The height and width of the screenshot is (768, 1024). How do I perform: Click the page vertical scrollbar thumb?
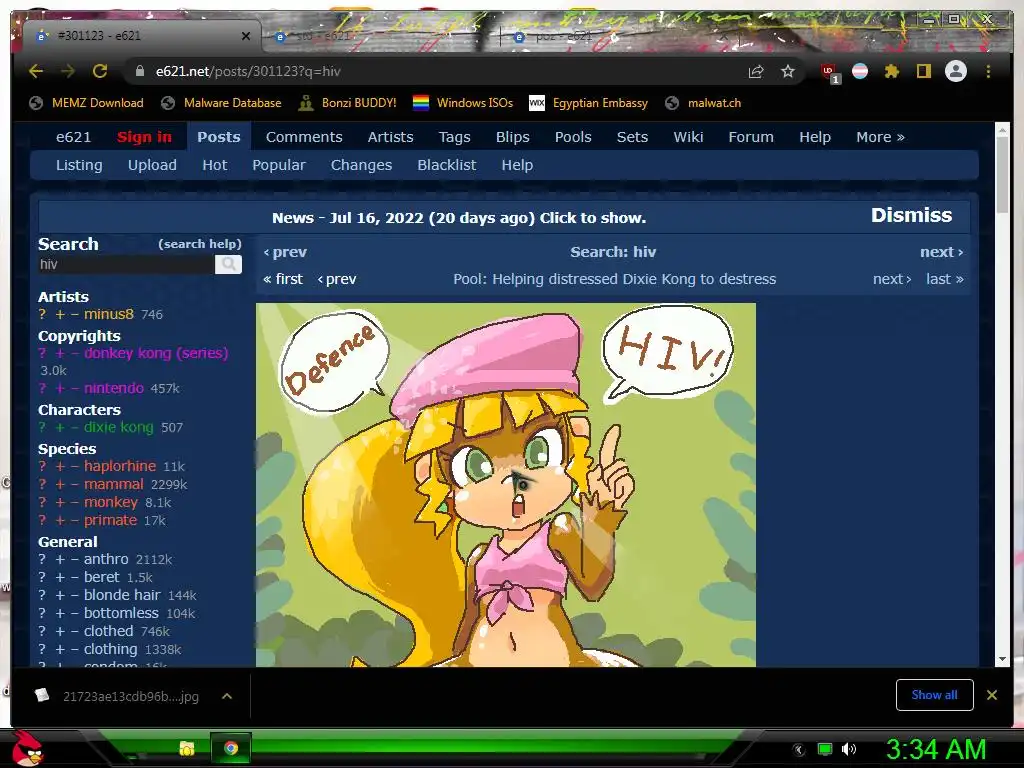tap(1002, 174)
